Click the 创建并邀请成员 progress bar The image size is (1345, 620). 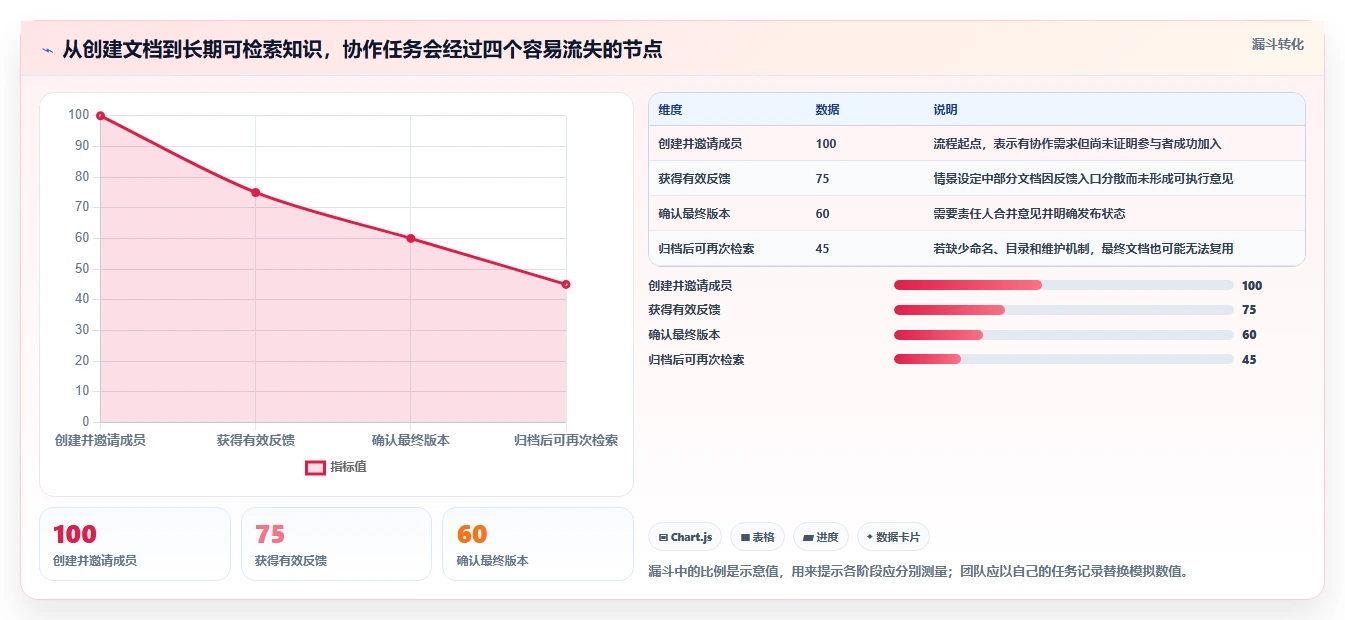coord(1064,285)
